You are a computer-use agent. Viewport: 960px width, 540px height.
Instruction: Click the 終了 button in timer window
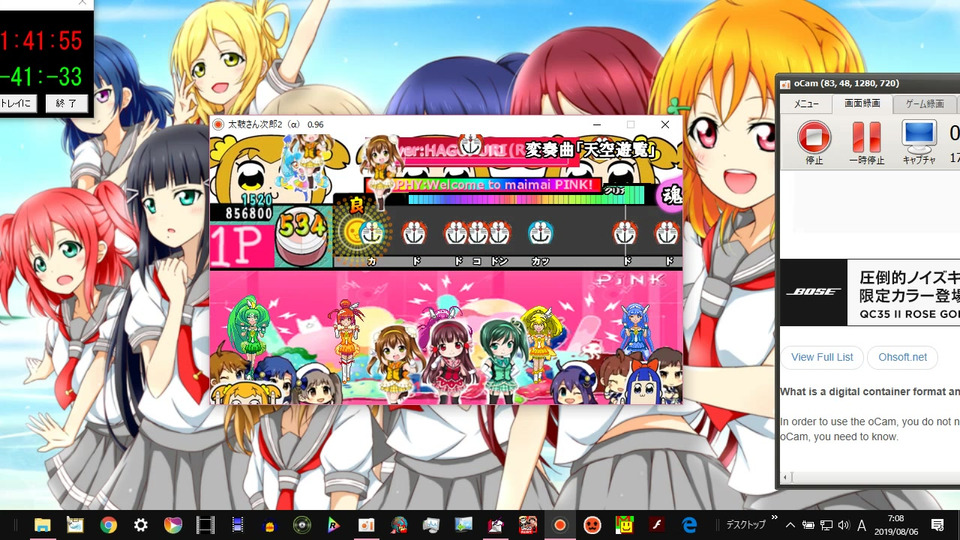coord(66,103)
